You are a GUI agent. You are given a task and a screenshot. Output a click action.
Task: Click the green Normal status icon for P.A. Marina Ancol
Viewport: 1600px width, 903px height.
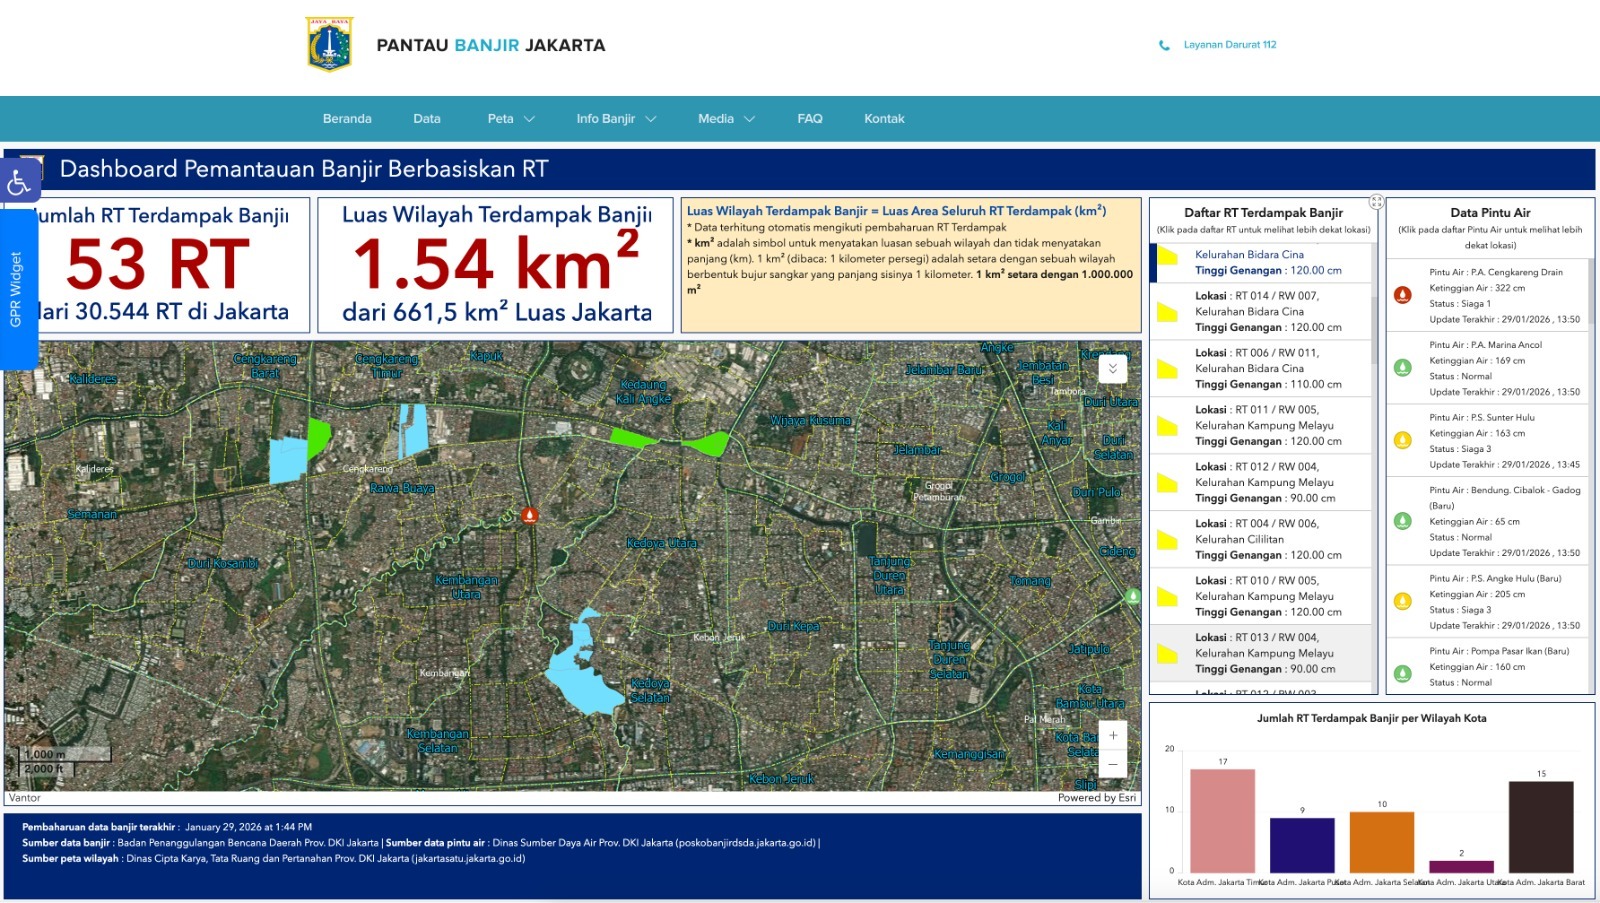[x=1402, y=367]
